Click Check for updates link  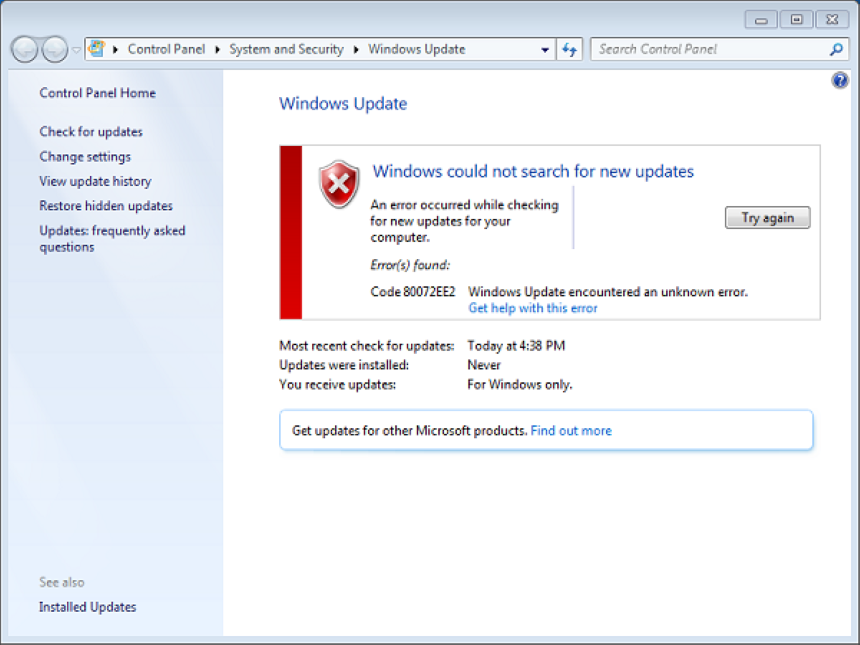[x=91, y=132]
